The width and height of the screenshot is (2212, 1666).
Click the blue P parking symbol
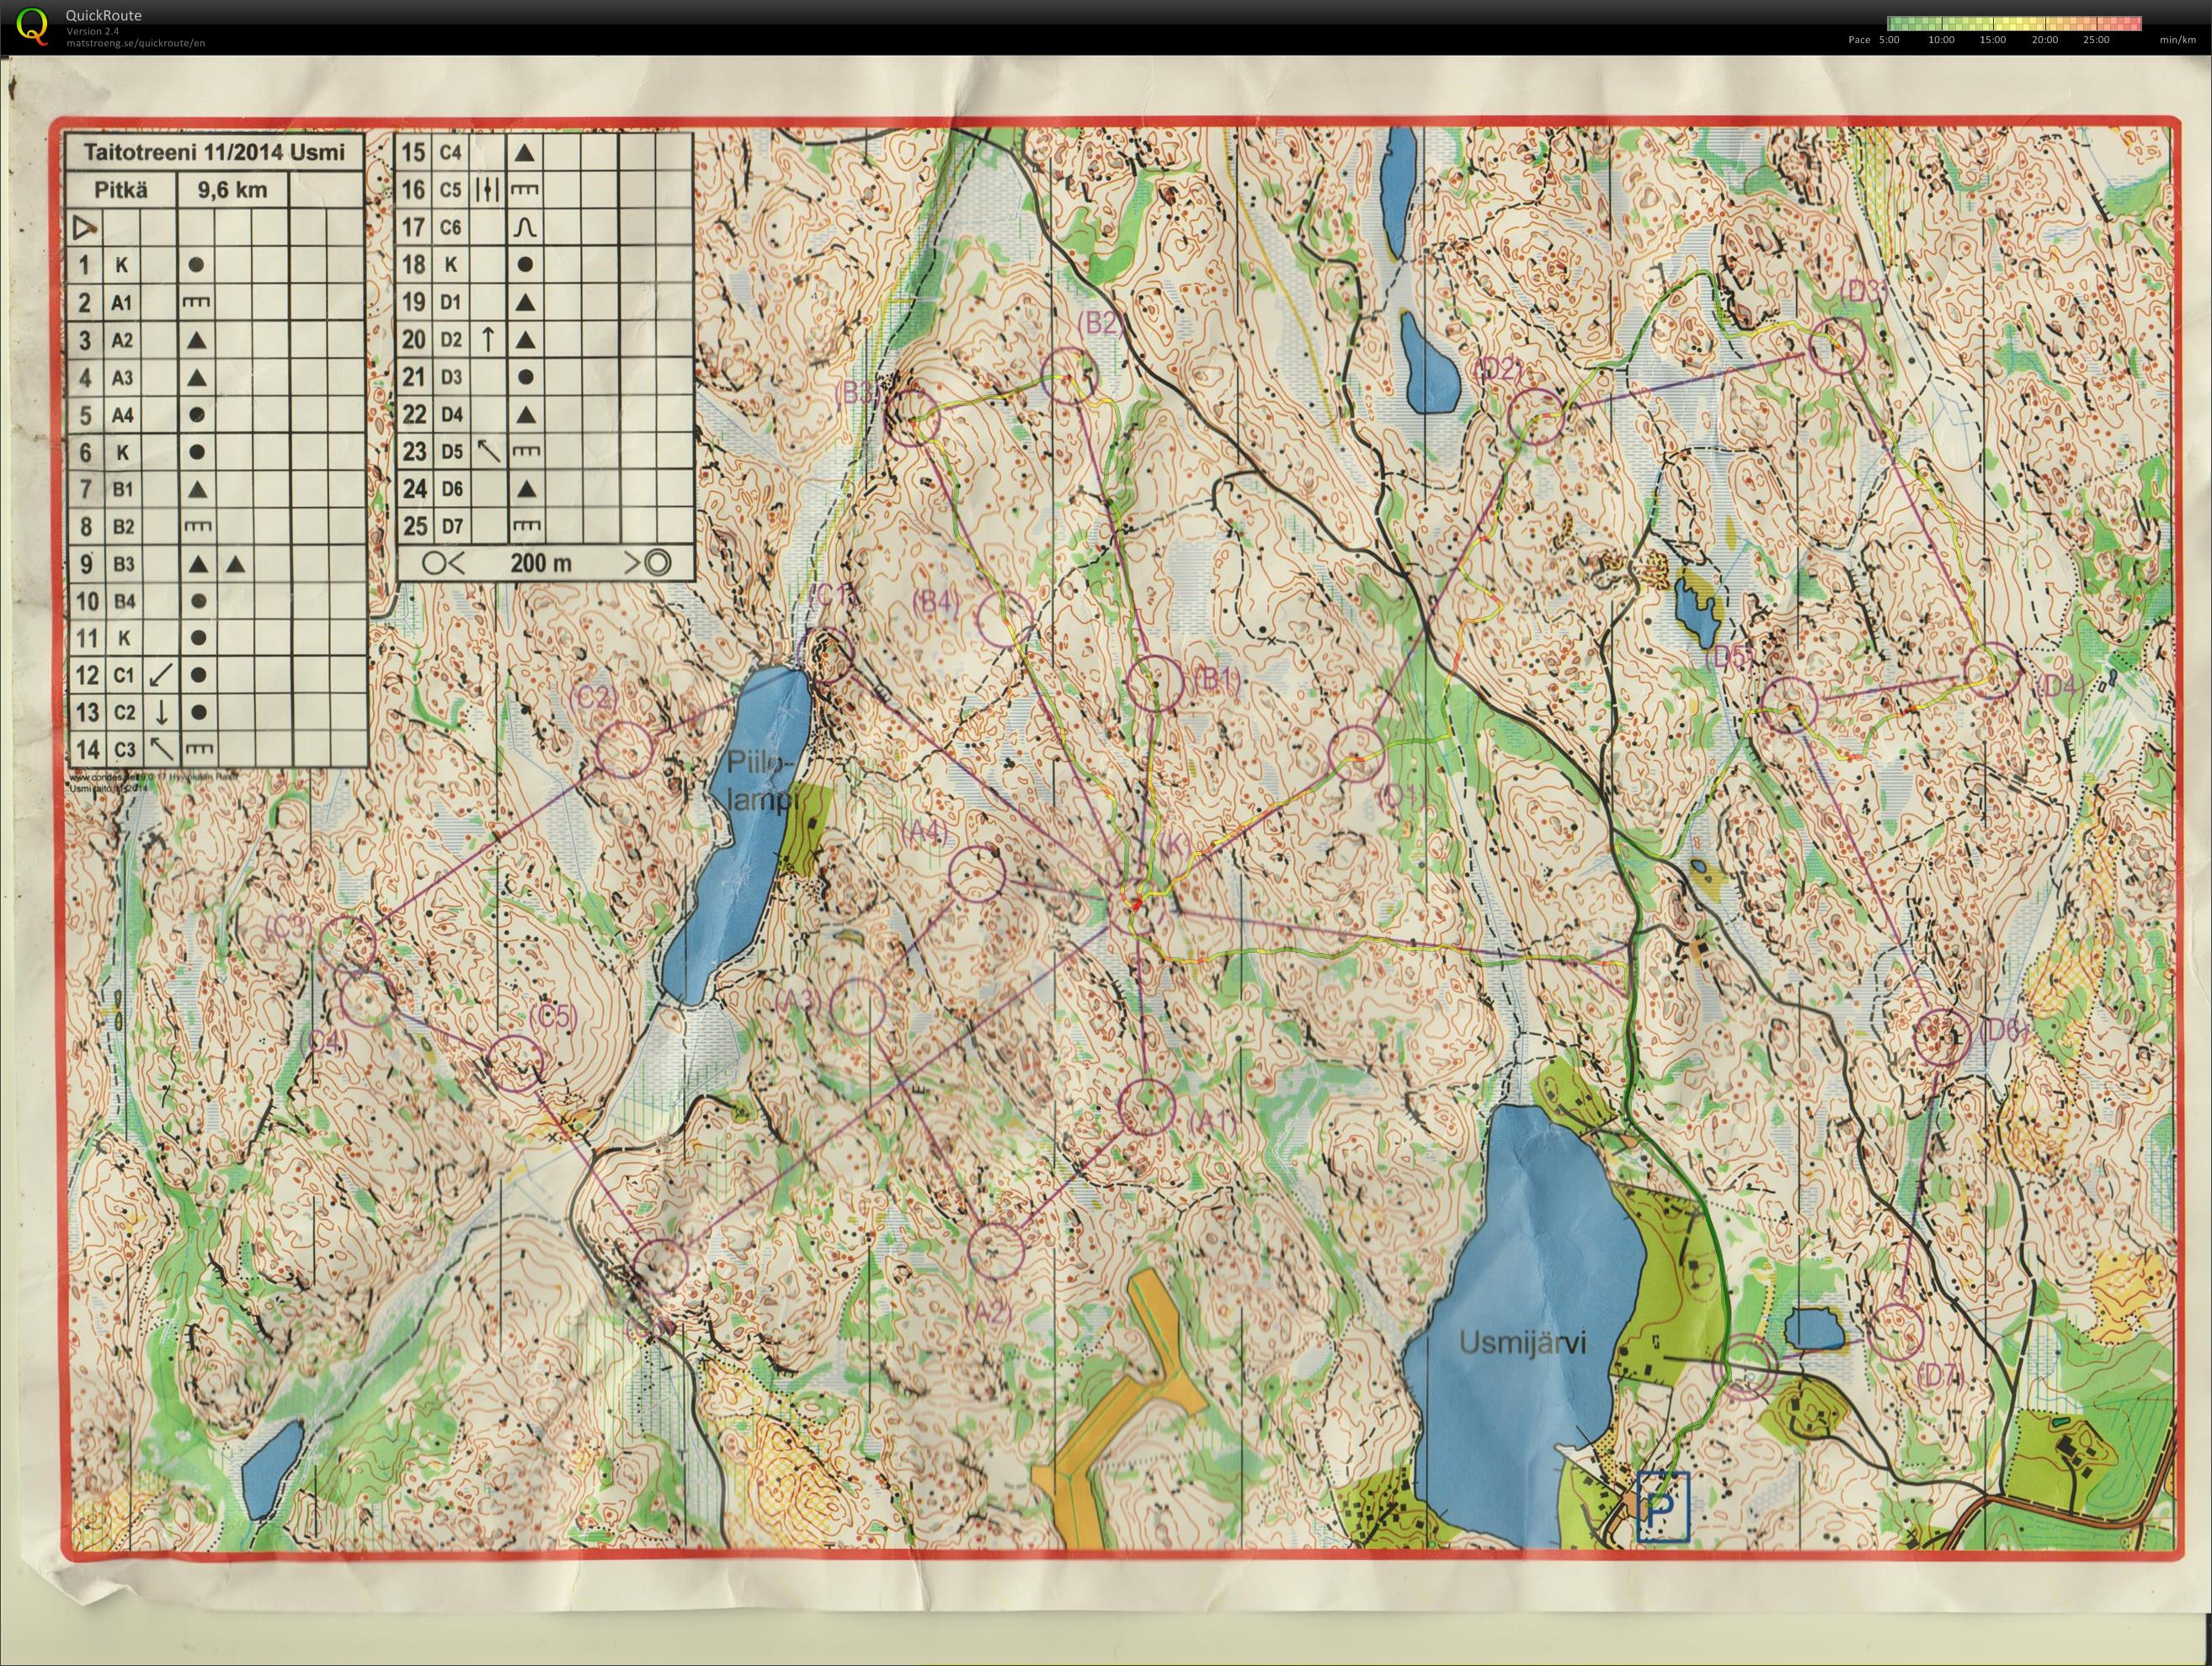point(1662,1505)
